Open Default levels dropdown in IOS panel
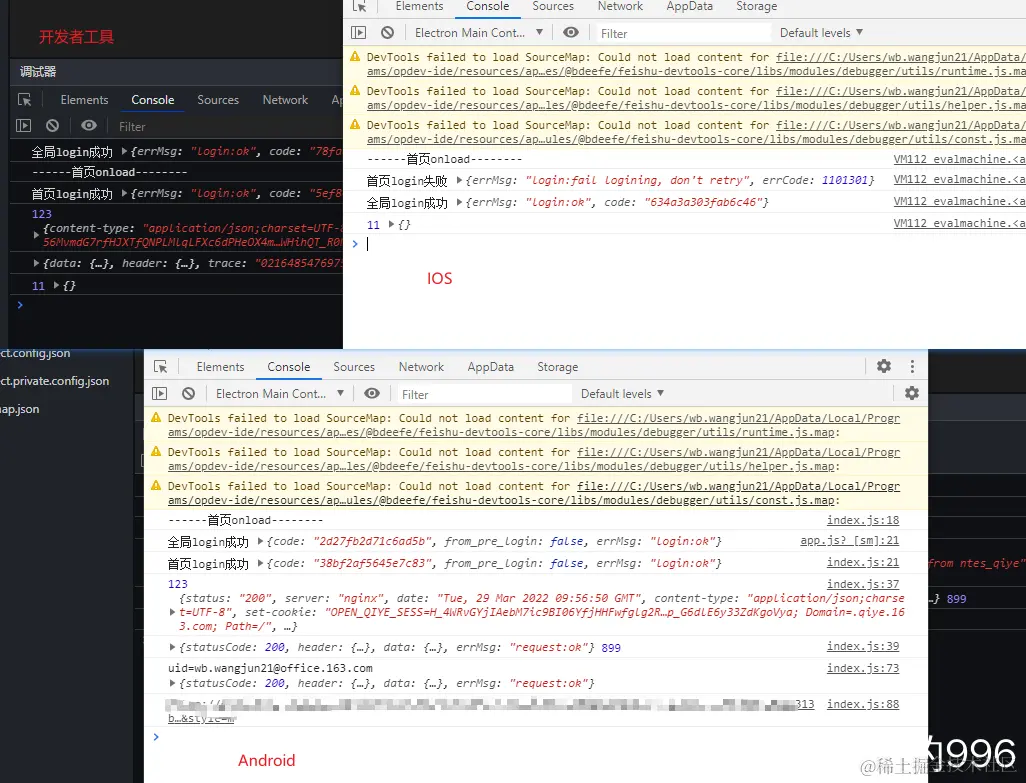The width and height of the screenshot is (1026, 783). coord(821,33)
